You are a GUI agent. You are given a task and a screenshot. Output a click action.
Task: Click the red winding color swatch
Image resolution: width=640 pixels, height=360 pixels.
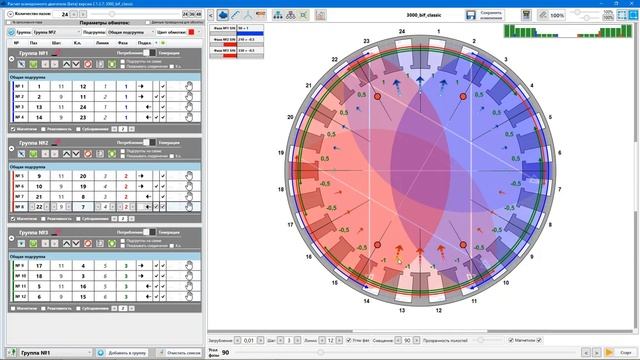pyautogui.click(x=191, y=32)
